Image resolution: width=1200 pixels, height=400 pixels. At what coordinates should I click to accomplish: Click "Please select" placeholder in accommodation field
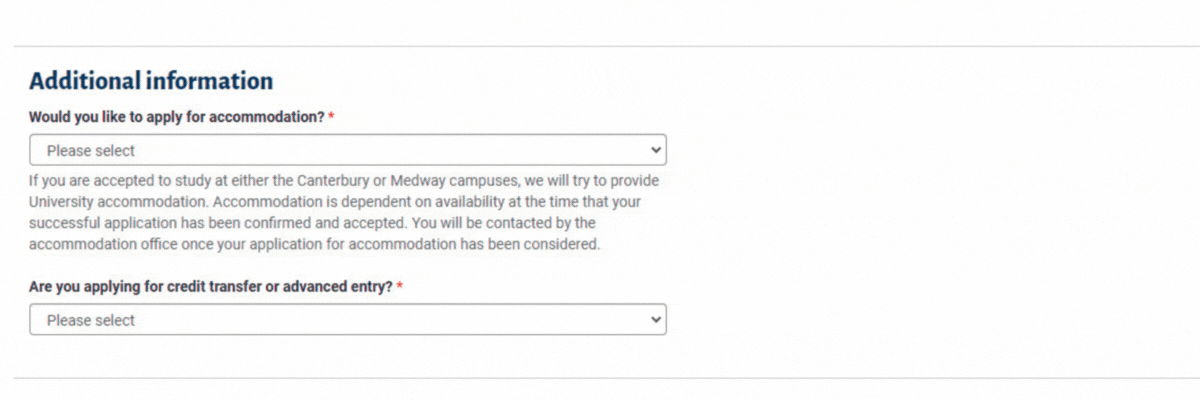(x=91, y=151)
